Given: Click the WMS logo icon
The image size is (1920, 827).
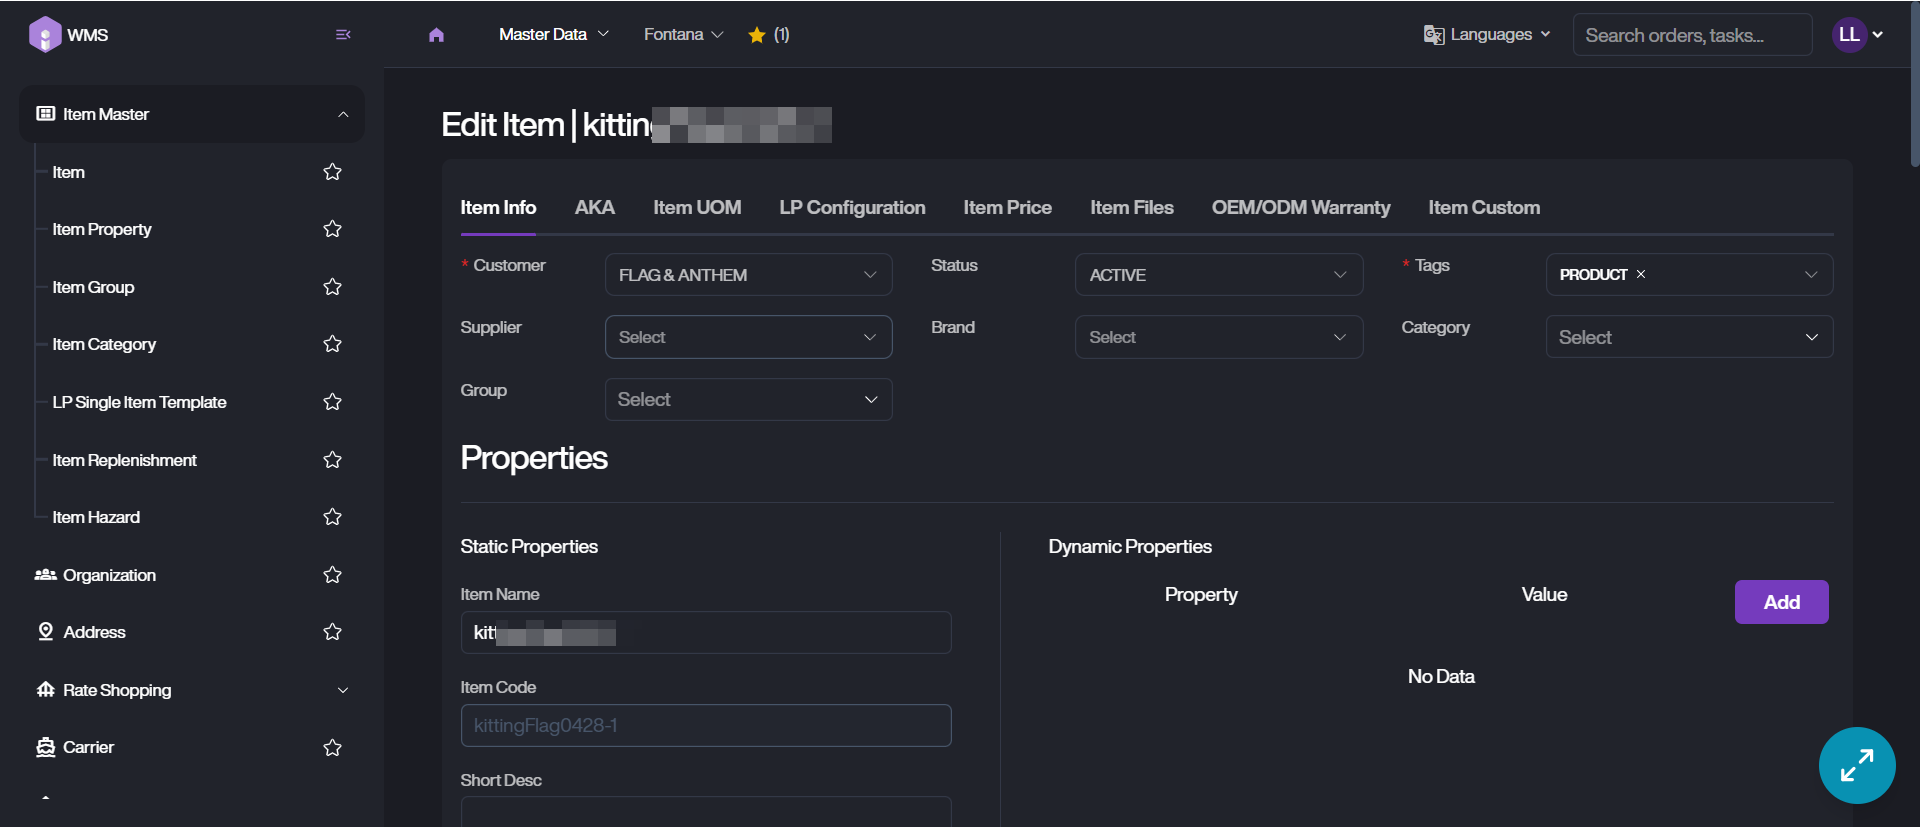Looking at the screenshot, I should tap(45, 34).
